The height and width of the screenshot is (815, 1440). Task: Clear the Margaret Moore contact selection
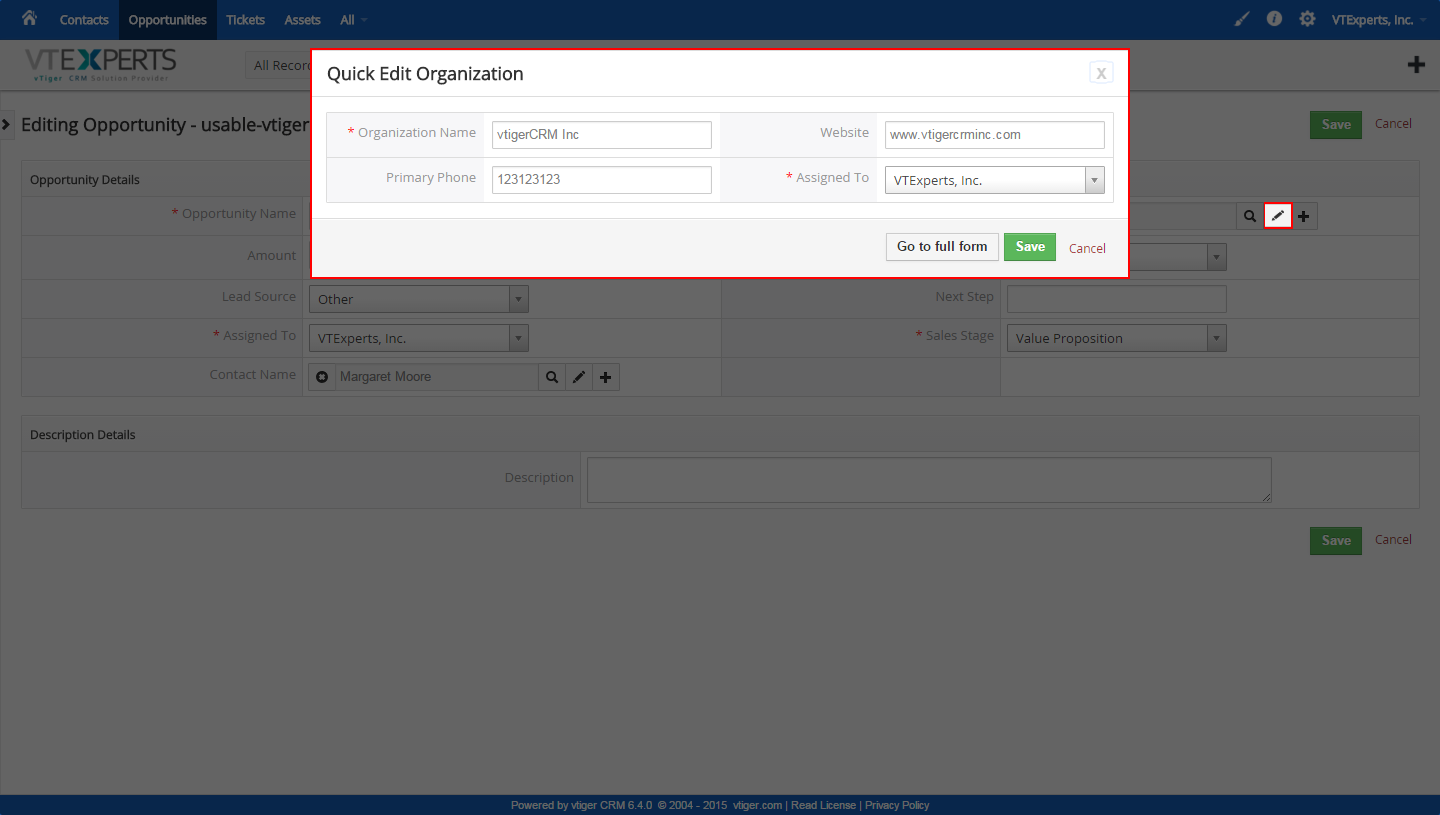click(322, 377)
